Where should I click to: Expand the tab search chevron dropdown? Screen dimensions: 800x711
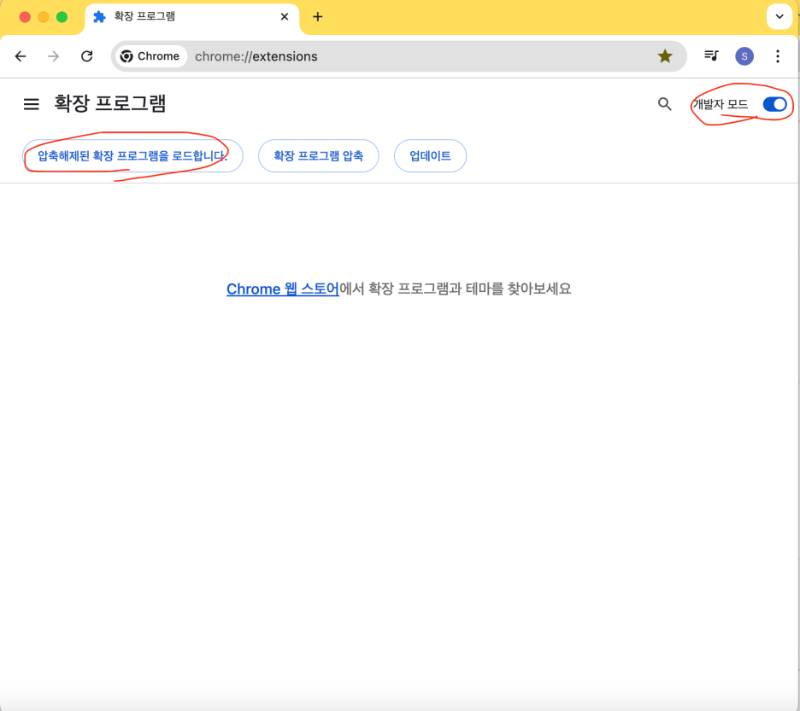779,17
